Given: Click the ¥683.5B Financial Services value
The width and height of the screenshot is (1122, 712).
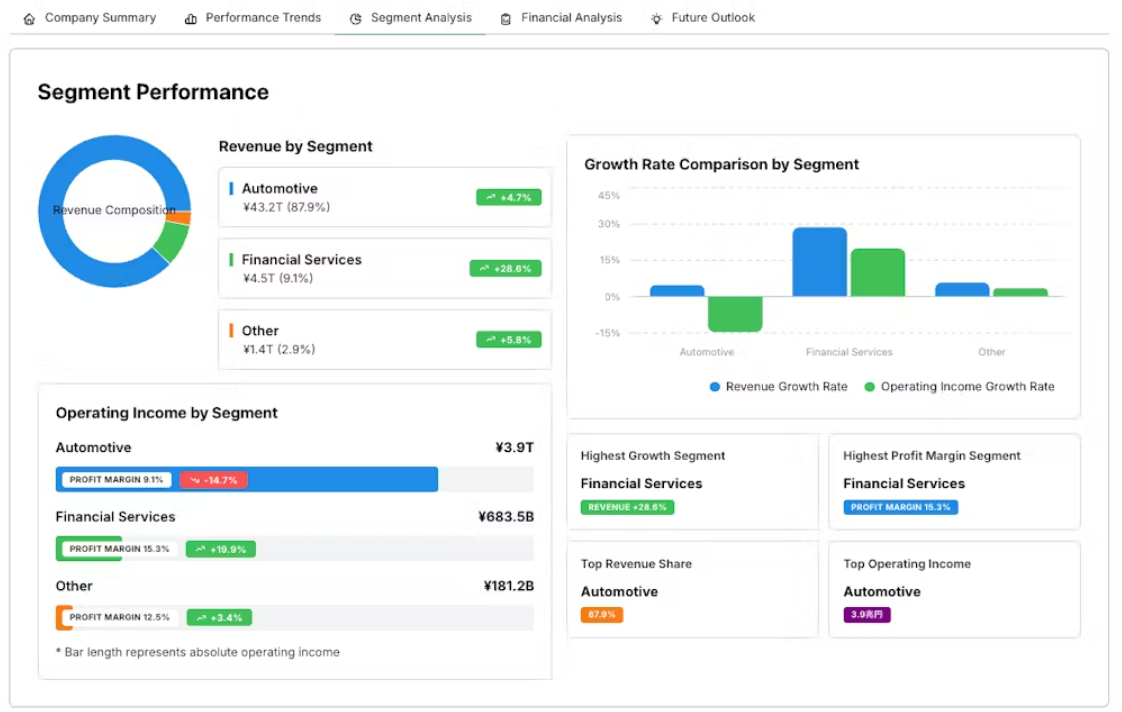Looking at the screenshot, I should pyautogui.click(x=506, y=517).
